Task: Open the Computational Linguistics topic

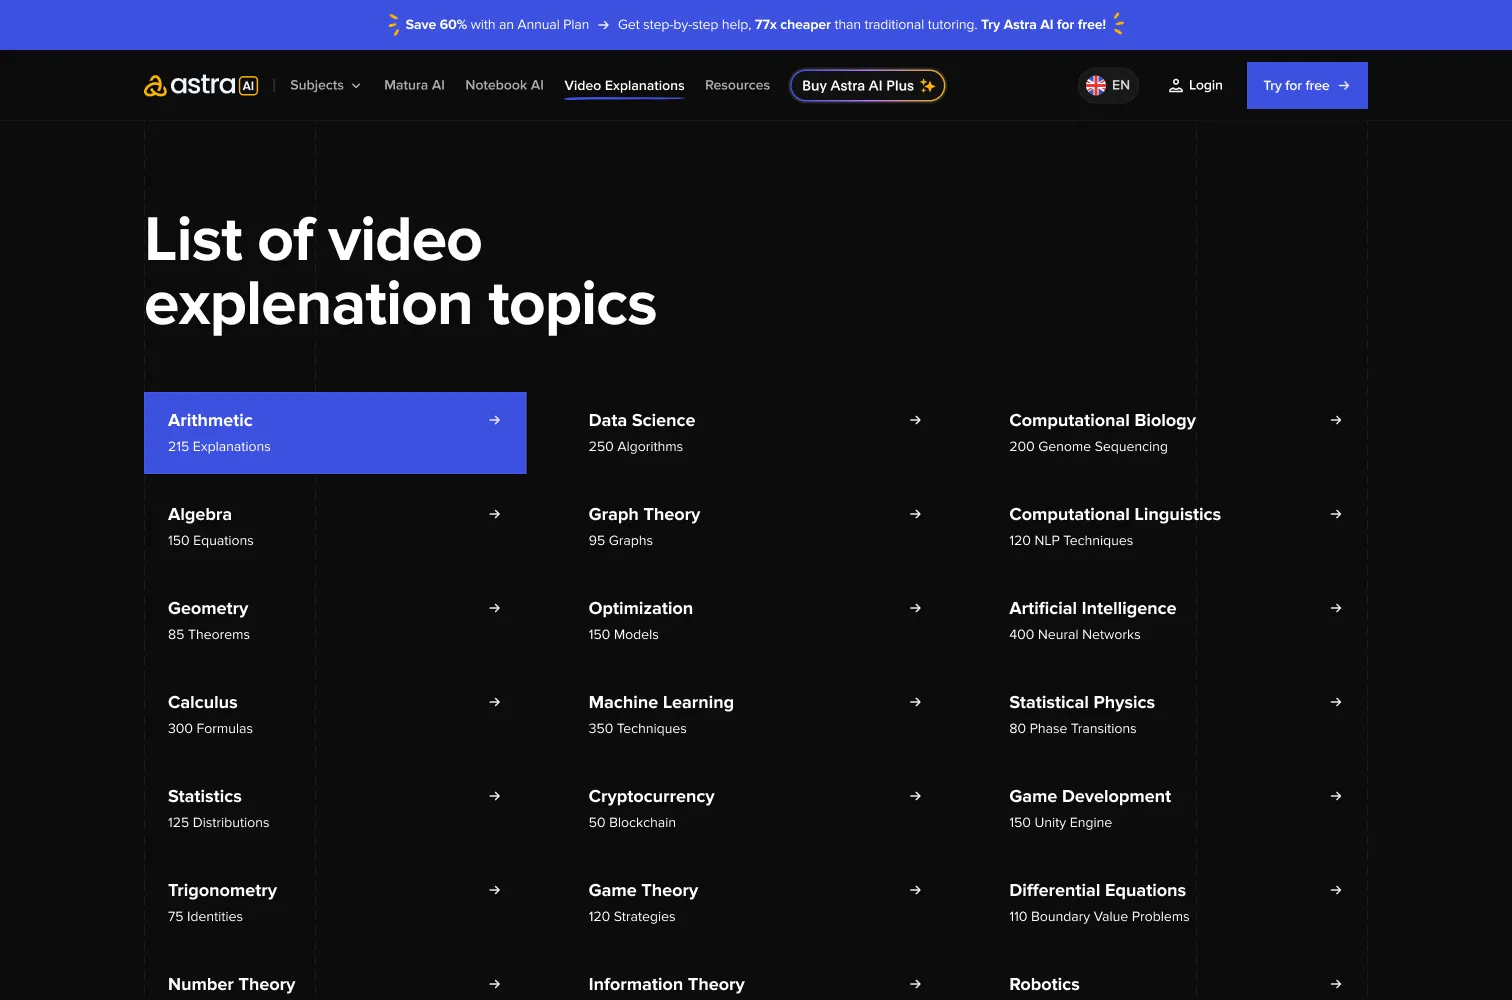Action: (1177, 527)
